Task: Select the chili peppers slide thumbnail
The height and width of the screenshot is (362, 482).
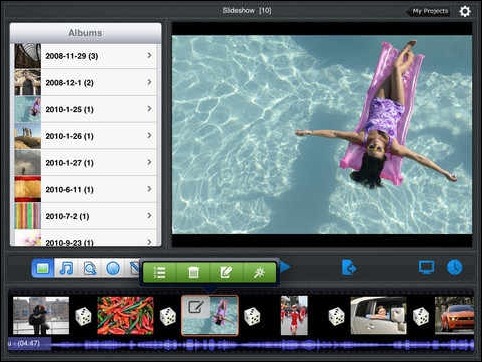Action: tap(125, 316)
